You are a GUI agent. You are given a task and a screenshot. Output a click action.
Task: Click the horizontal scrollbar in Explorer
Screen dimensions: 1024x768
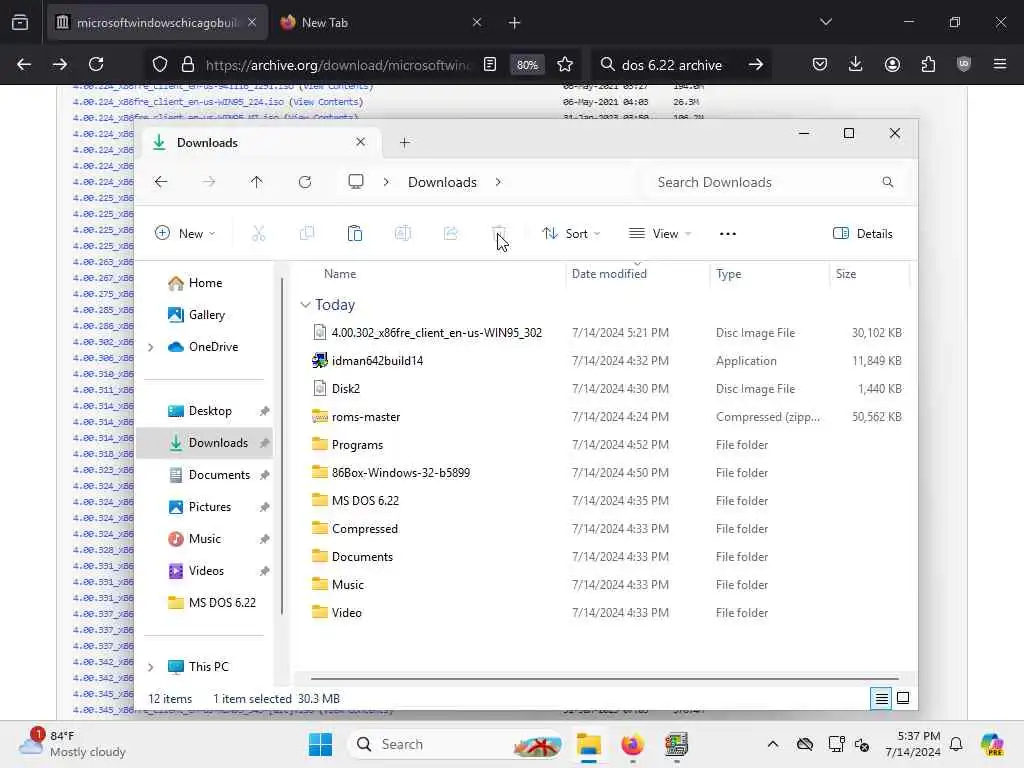tap(605, 679)
